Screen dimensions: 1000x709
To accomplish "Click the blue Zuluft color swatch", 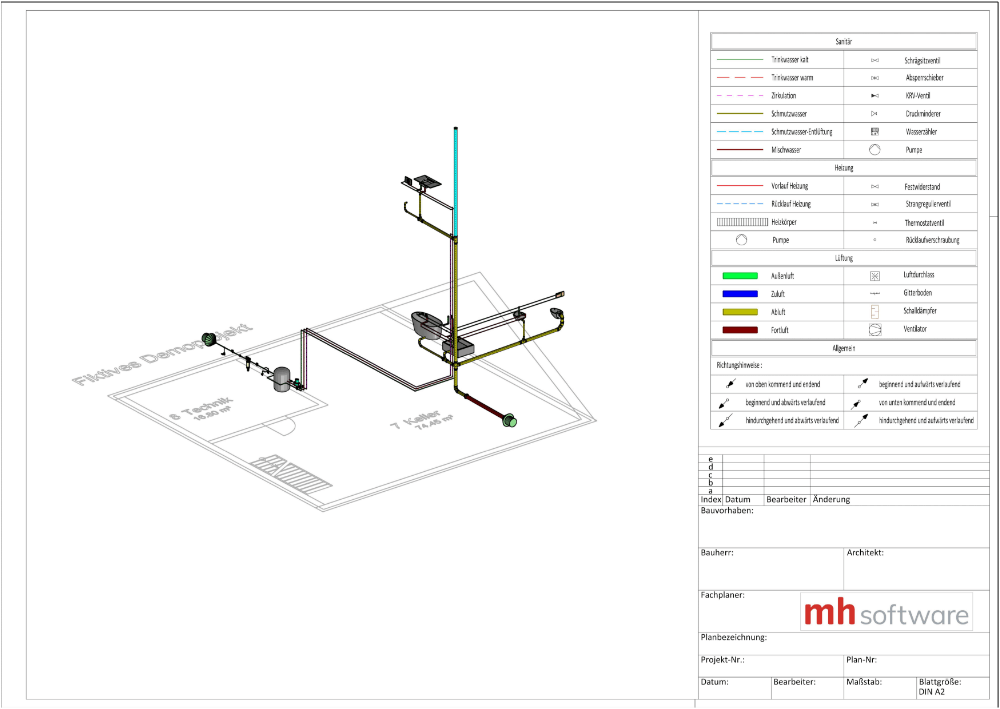I will (x=741, y=293).
